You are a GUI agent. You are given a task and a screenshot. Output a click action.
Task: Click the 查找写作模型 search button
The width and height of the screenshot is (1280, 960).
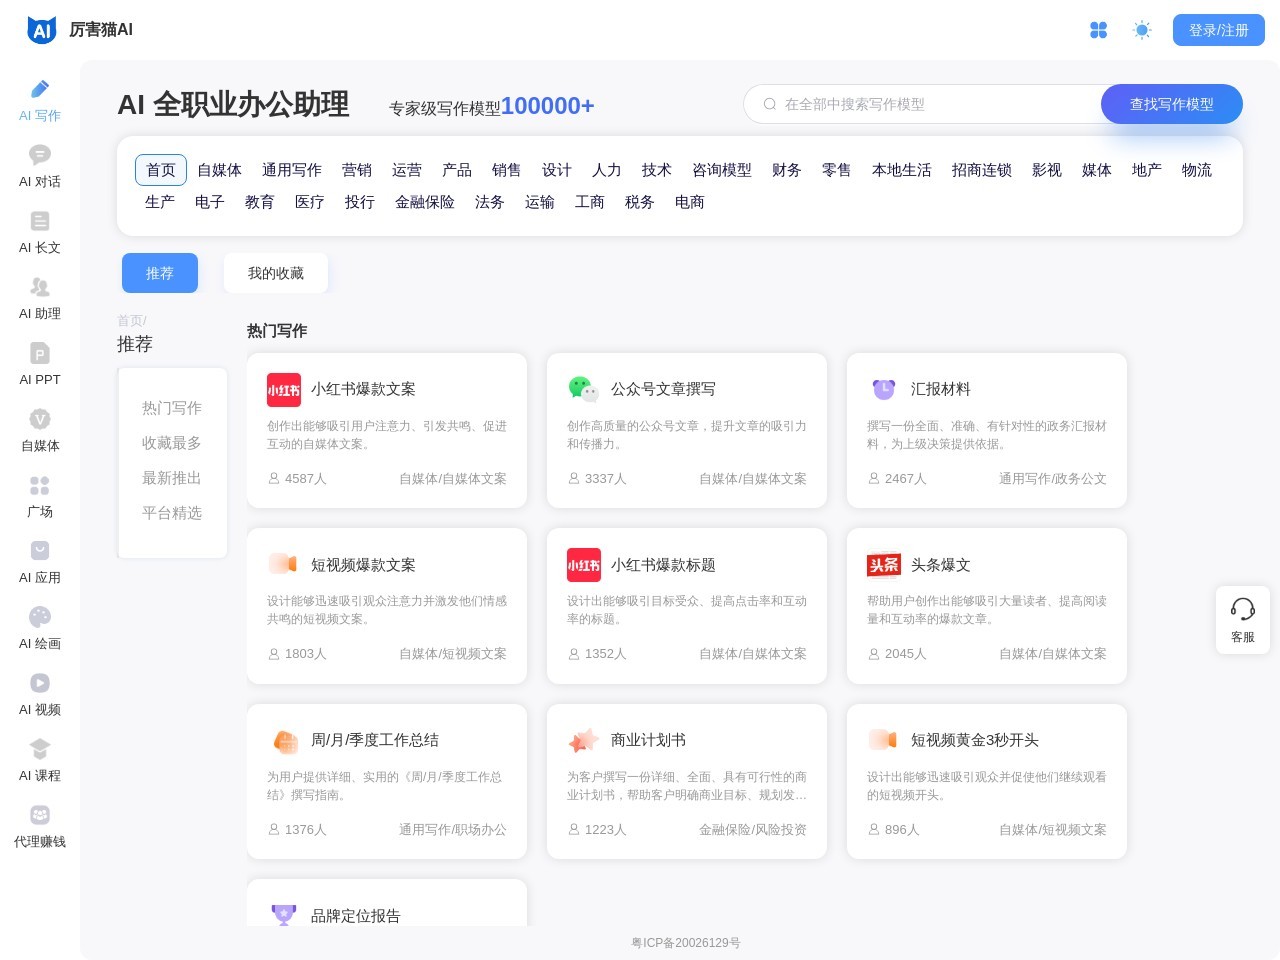click(x=1172, y=104)
